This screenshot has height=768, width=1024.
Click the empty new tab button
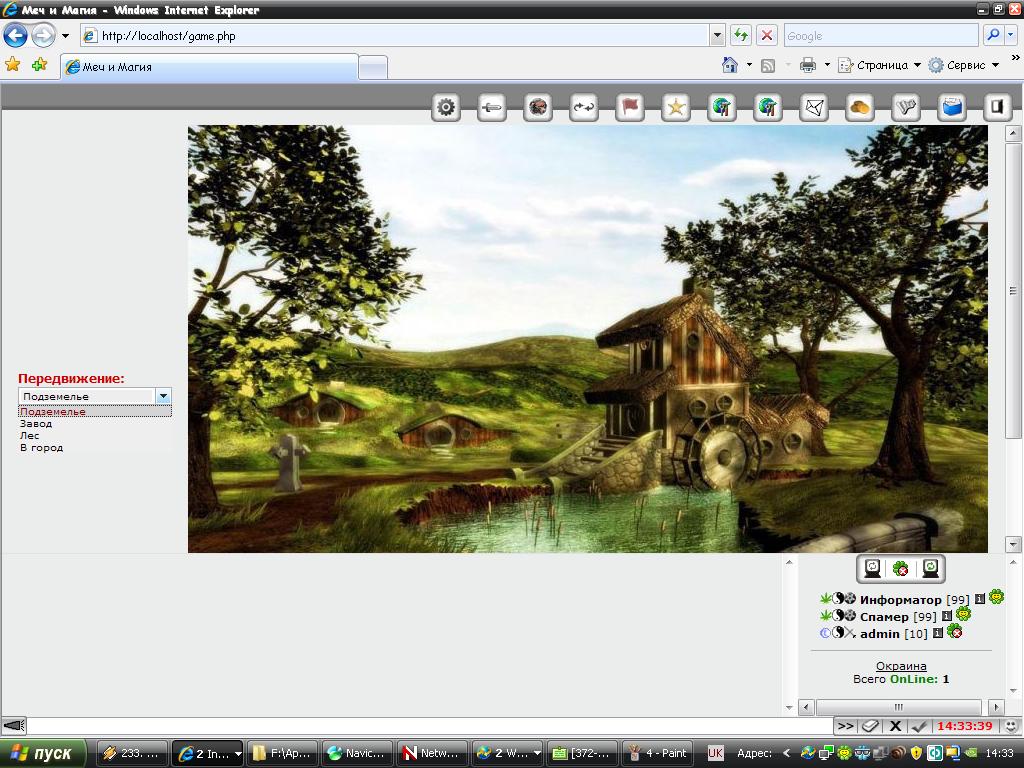[373, 67]
